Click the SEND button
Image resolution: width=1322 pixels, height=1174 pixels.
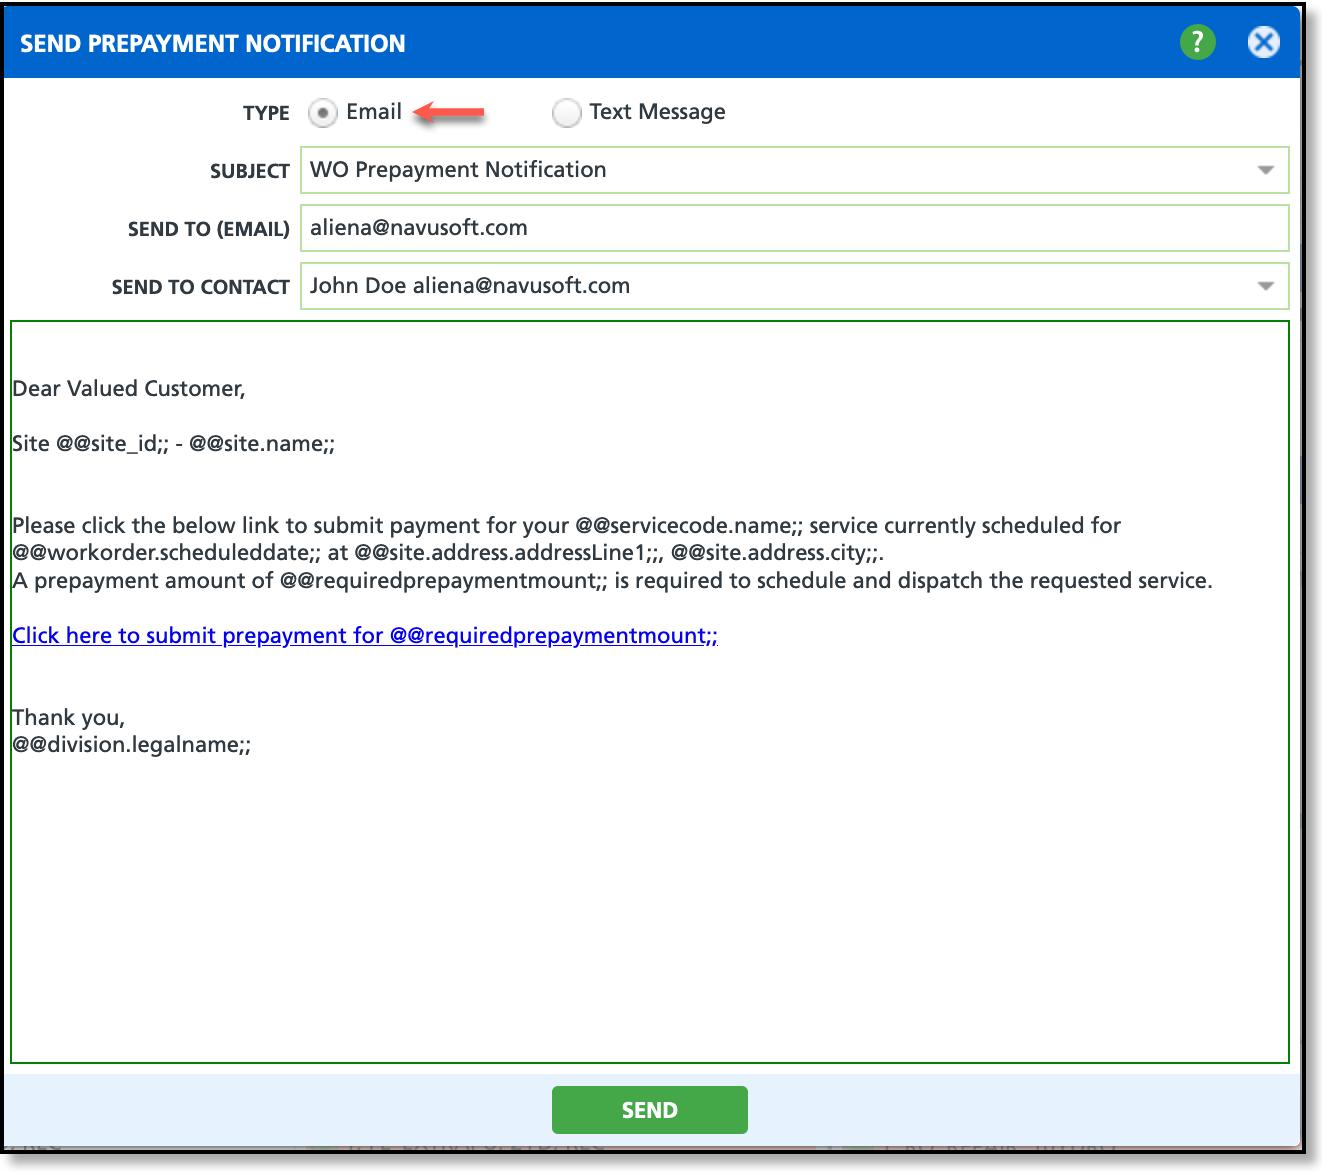point(649,1110)
